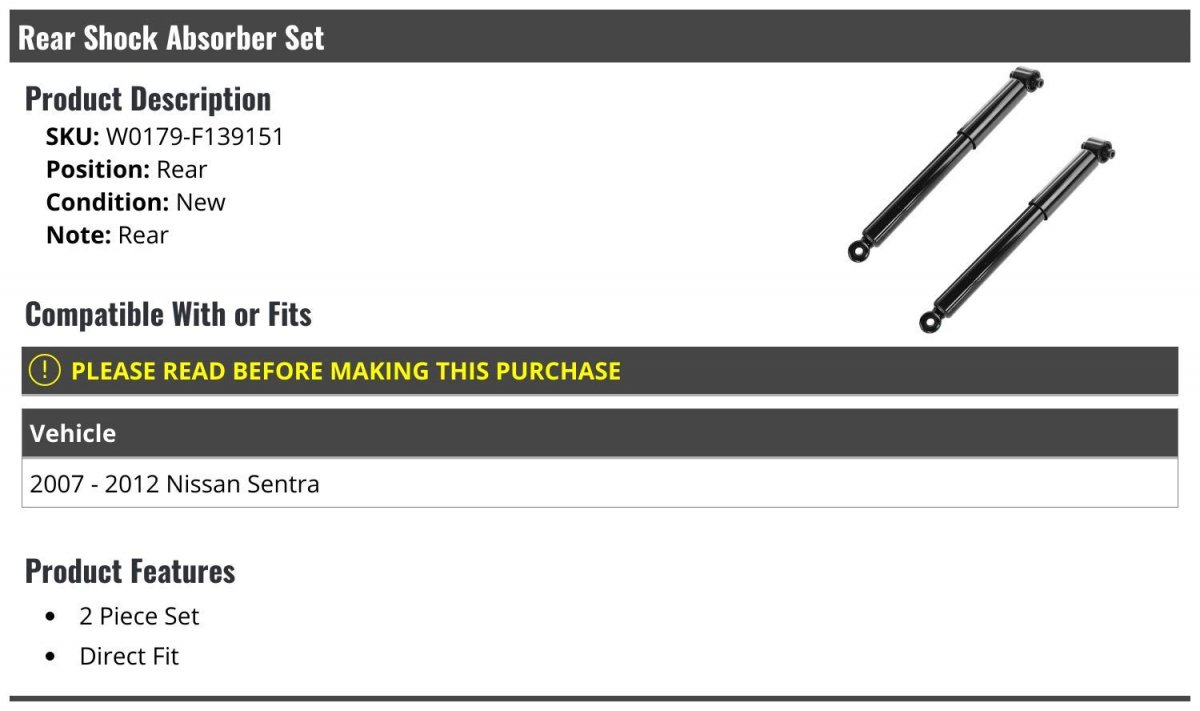Click the PLEASE READ yellow warning text

[346, 371]
